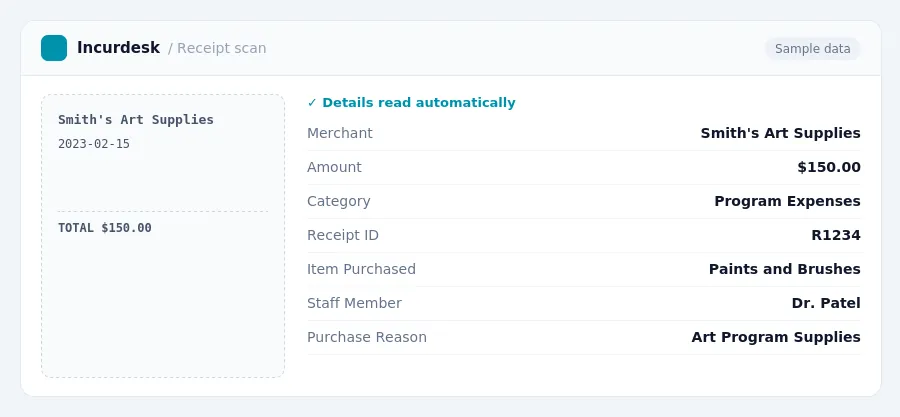The image size is (900, 417).
Task: Click the checkmark beside Details read automatically
Action: click(x=312, y=103)
